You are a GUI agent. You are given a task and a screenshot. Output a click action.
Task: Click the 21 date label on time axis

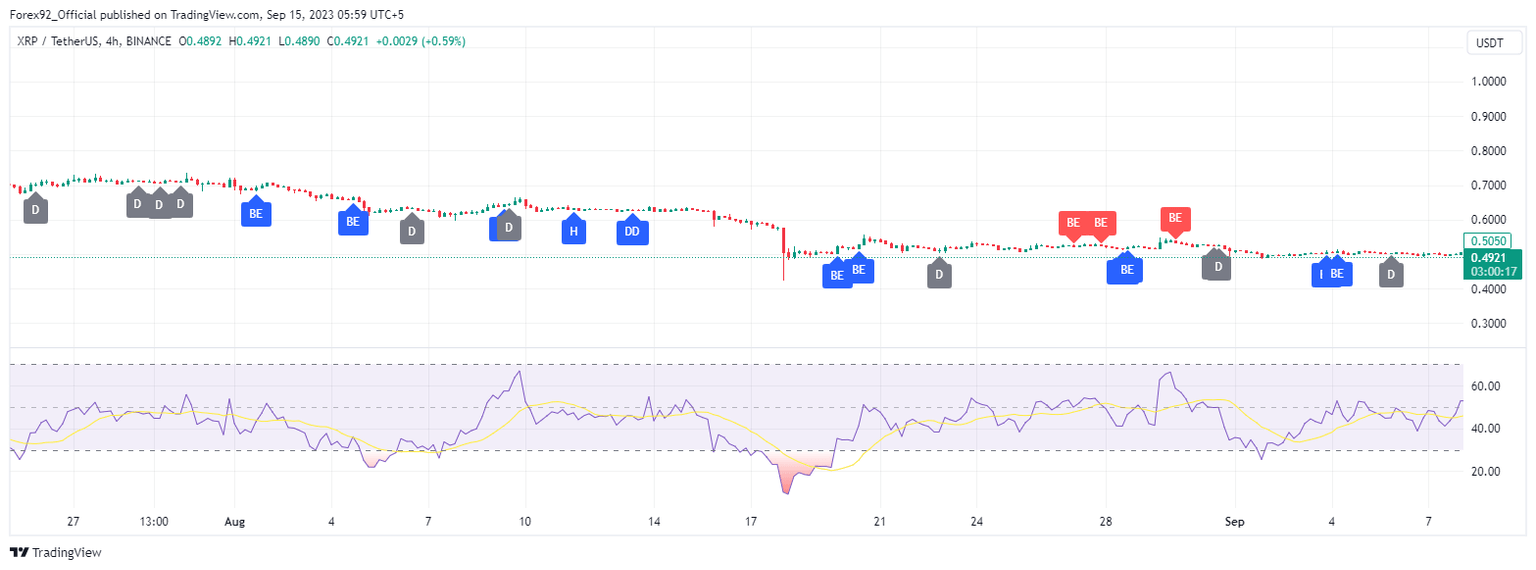tap(880, 522)
